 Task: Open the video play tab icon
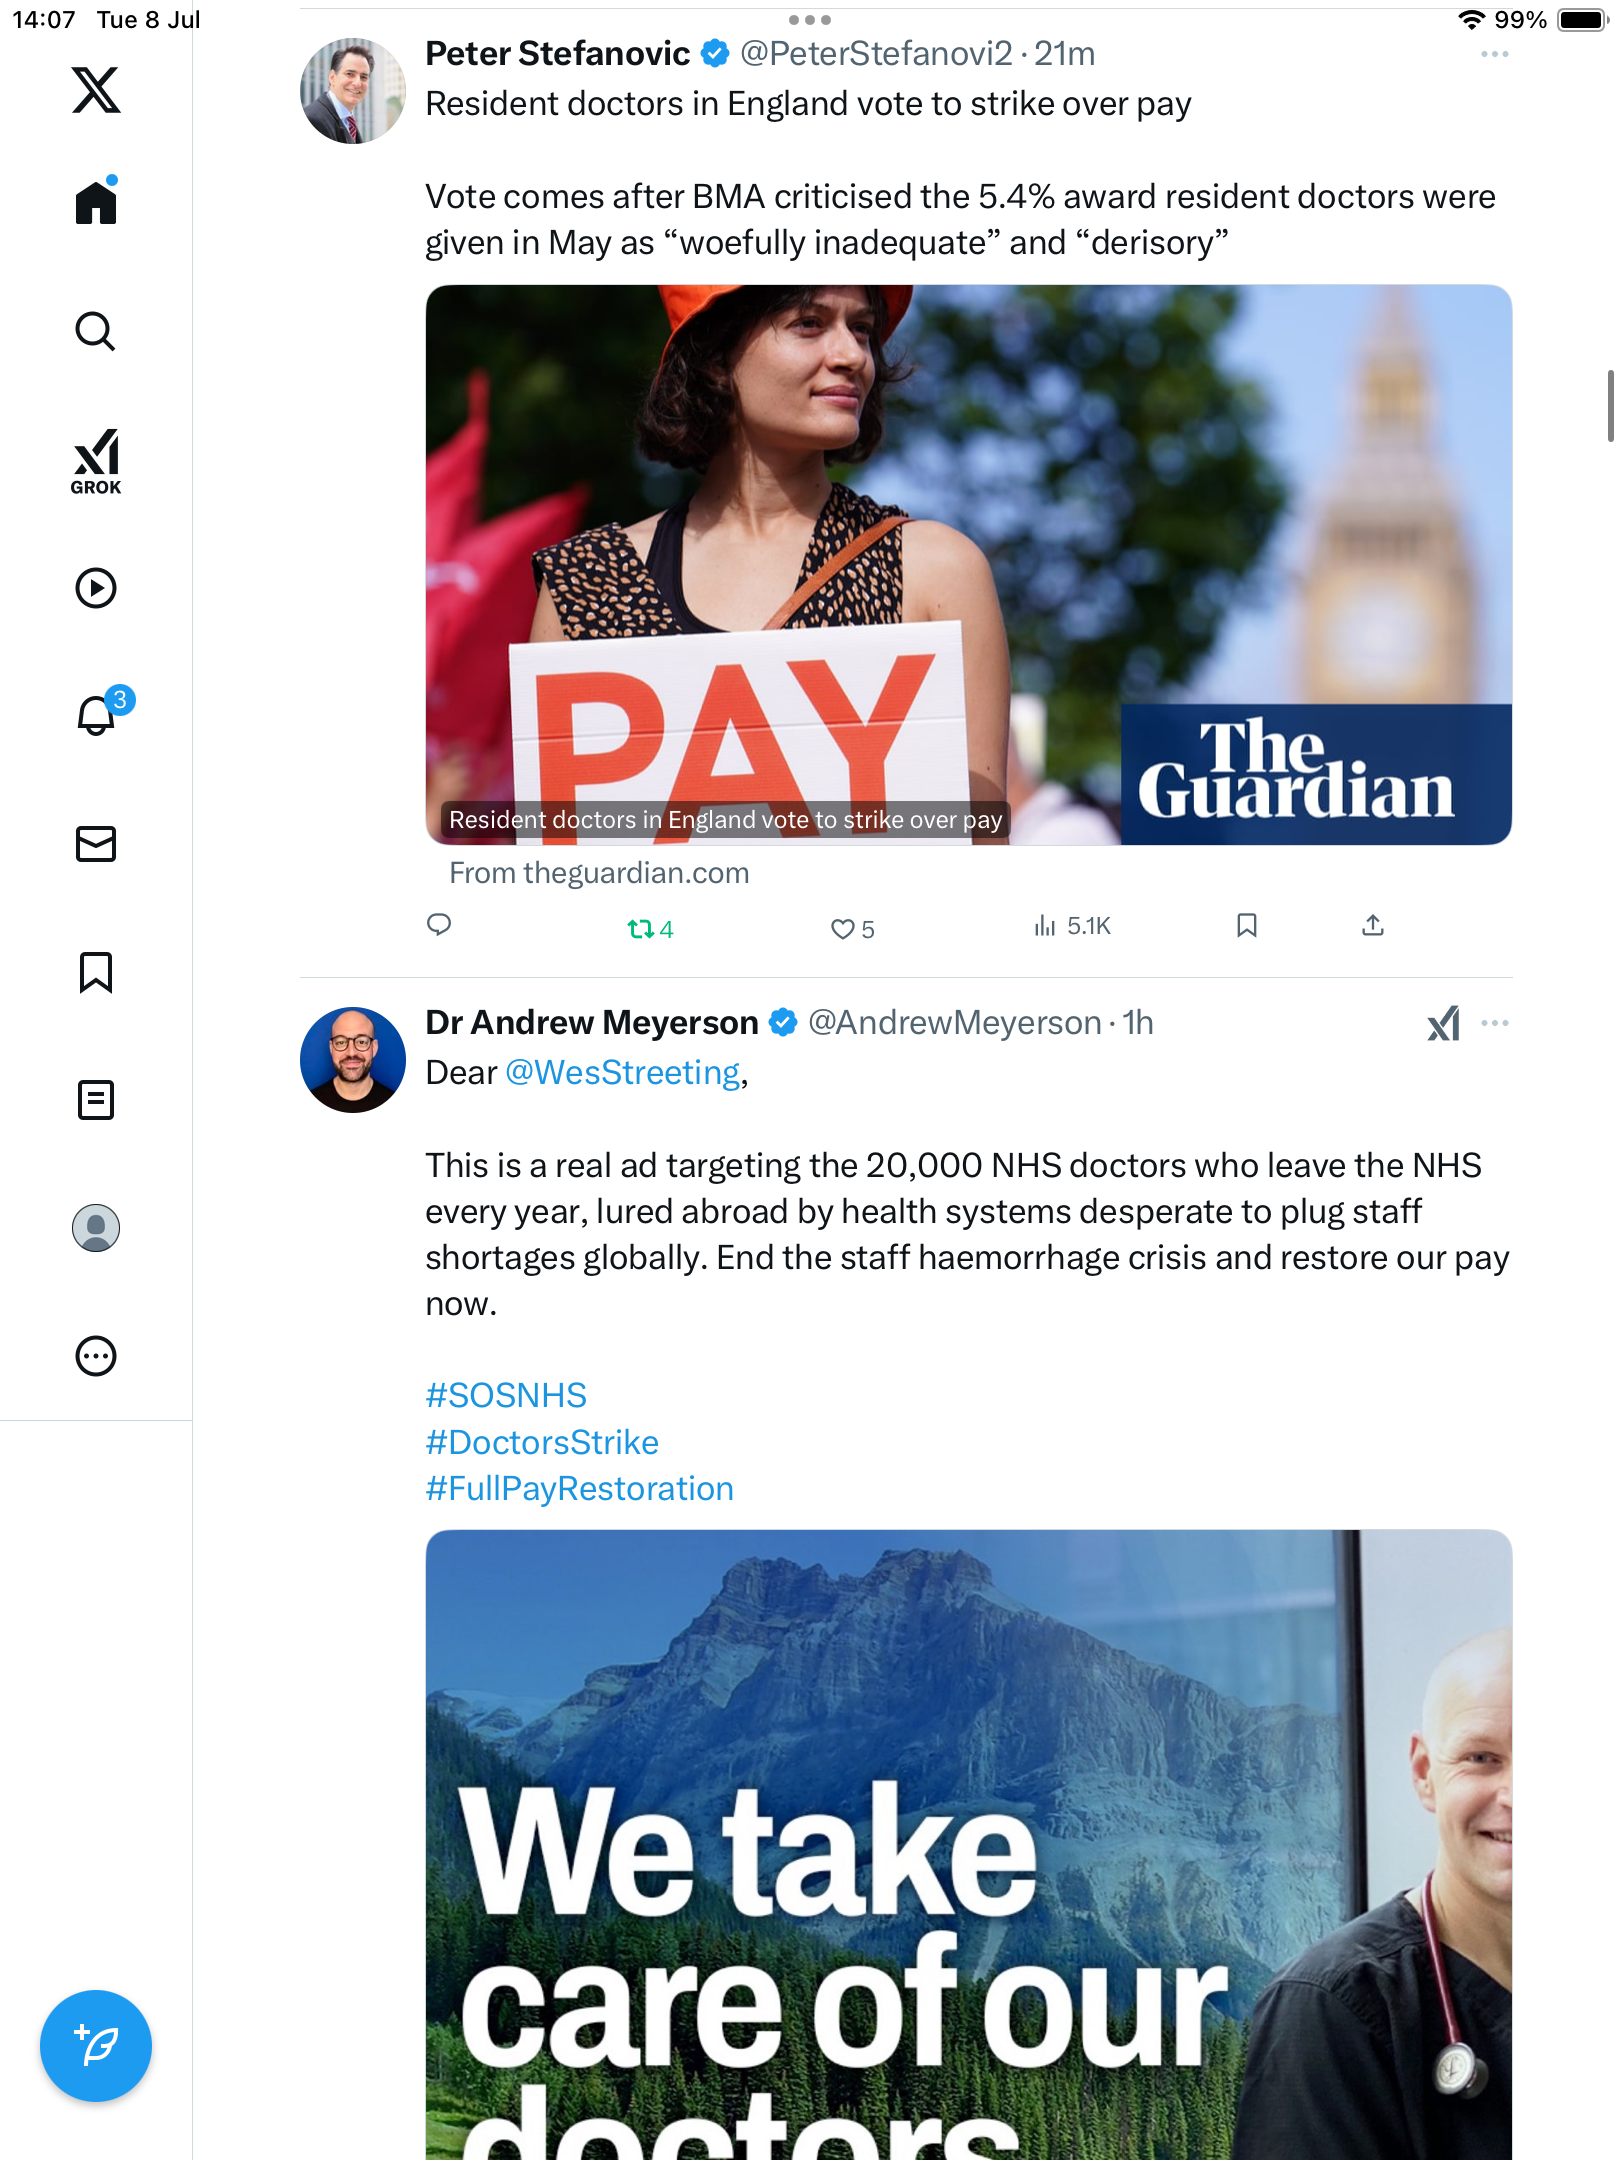coord(96,588)
